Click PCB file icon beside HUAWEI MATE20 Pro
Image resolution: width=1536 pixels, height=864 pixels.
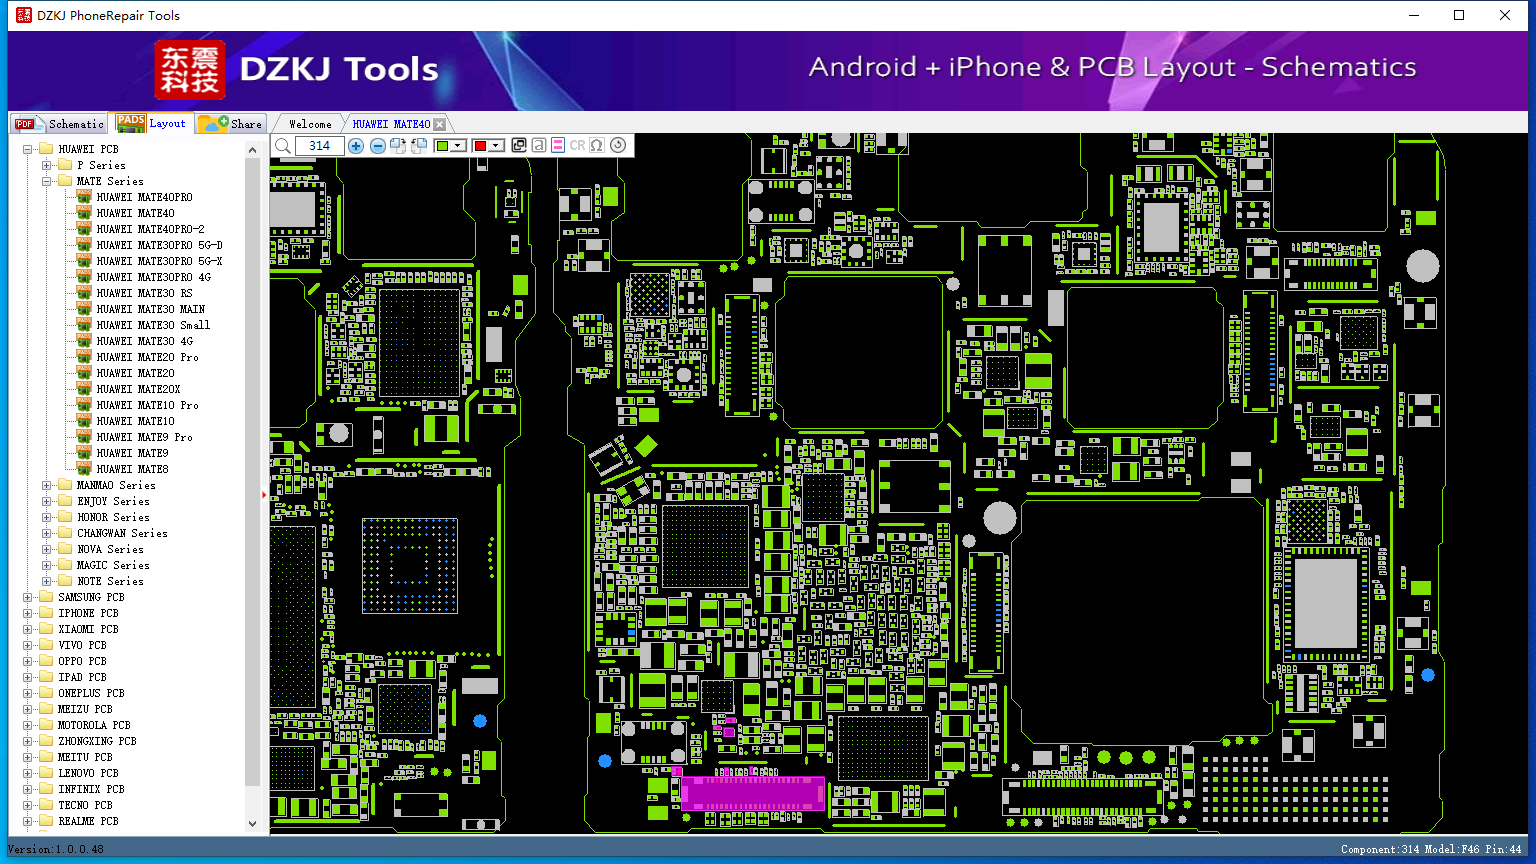pos(84,357)
